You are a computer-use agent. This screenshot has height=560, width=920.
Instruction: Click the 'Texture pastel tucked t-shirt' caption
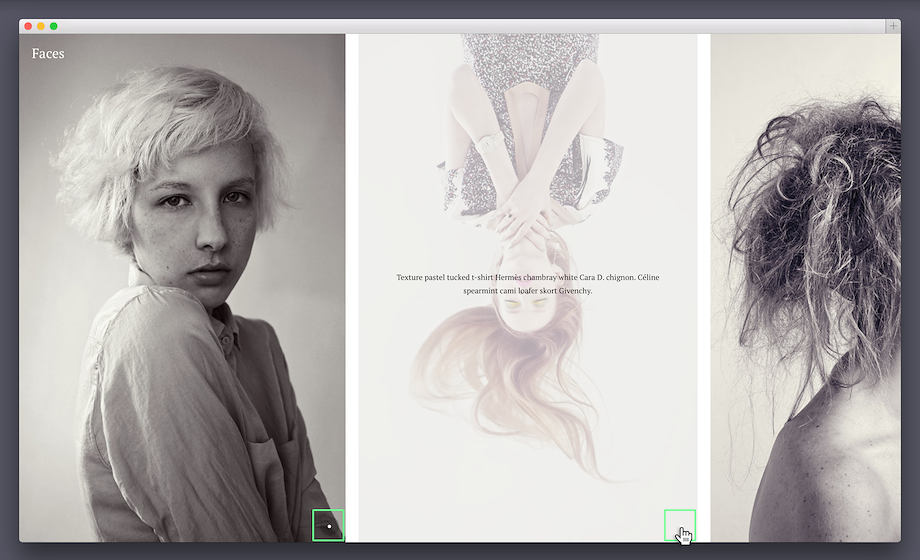tap(527, 284)
